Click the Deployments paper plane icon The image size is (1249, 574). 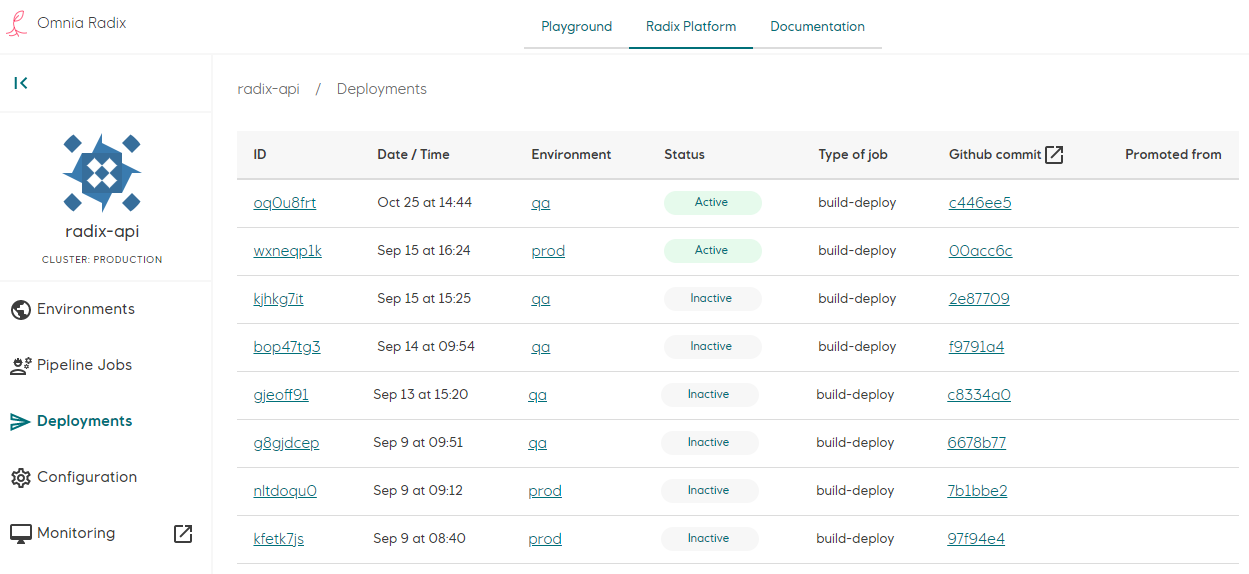[x=20, y=422]
